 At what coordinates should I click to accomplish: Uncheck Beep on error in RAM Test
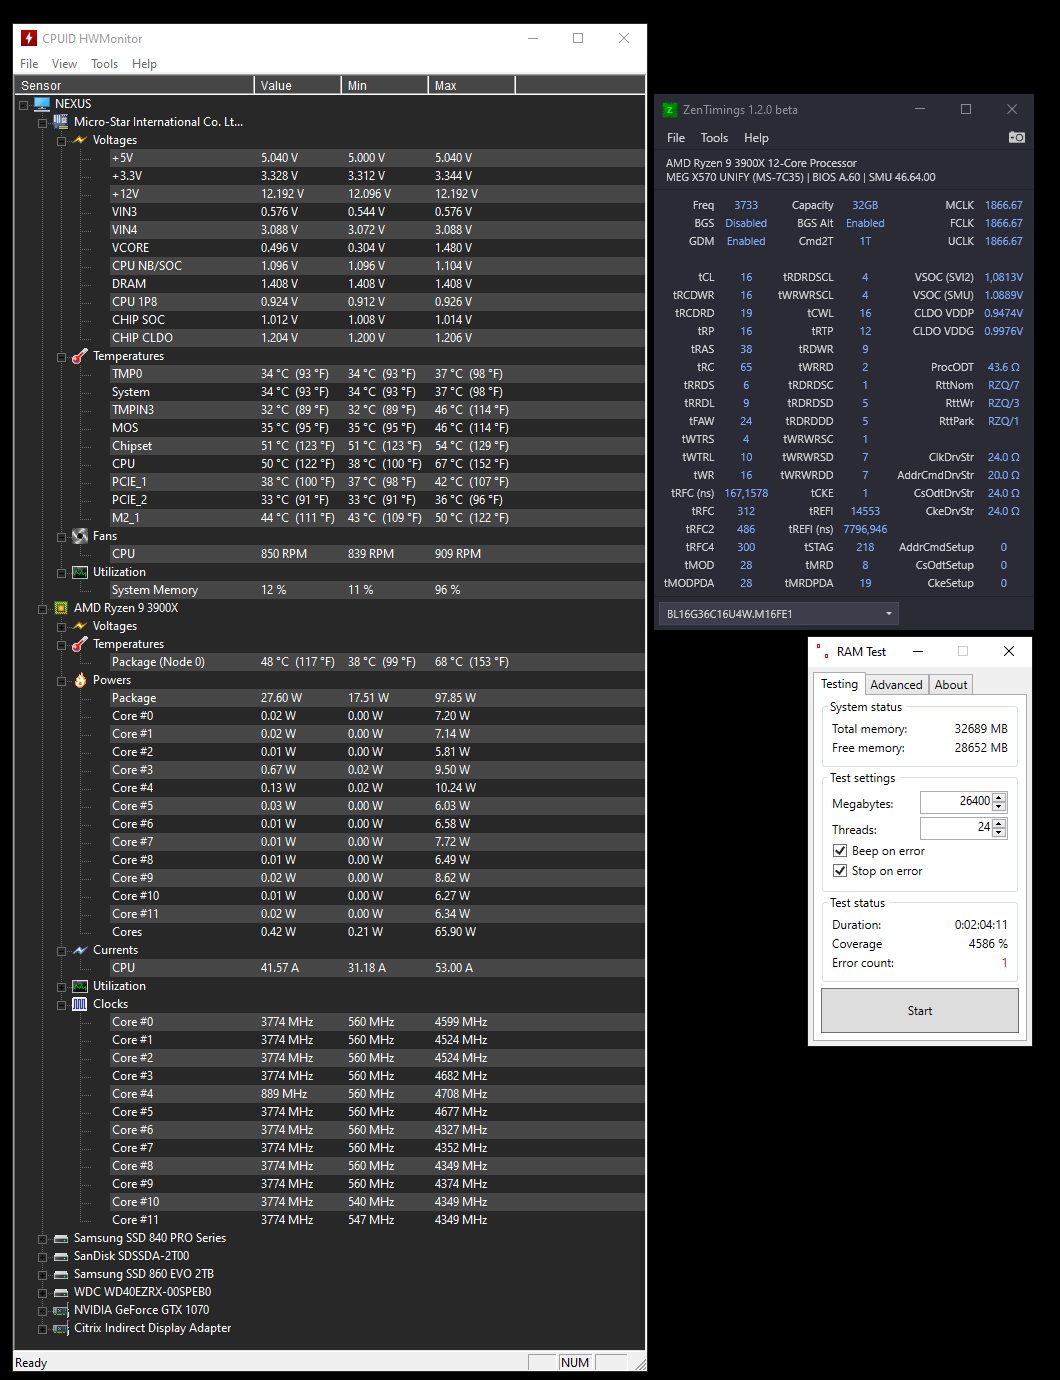(840, 850)
